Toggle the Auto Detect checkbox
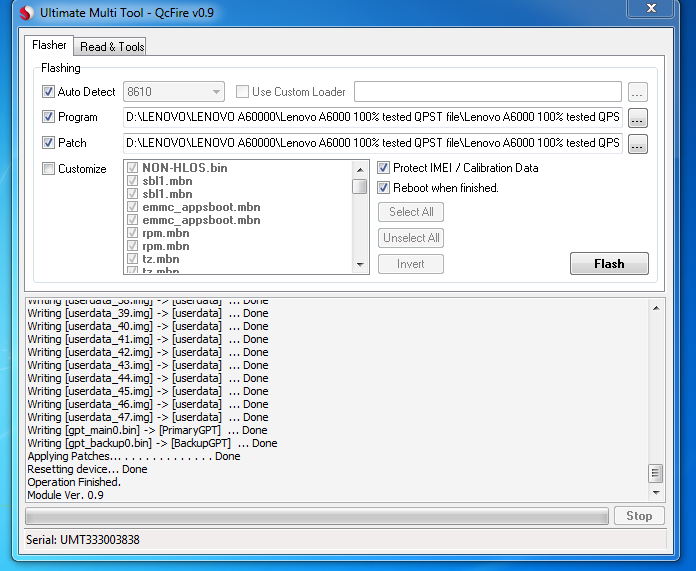The image size is (696, 571). [48, 92]
